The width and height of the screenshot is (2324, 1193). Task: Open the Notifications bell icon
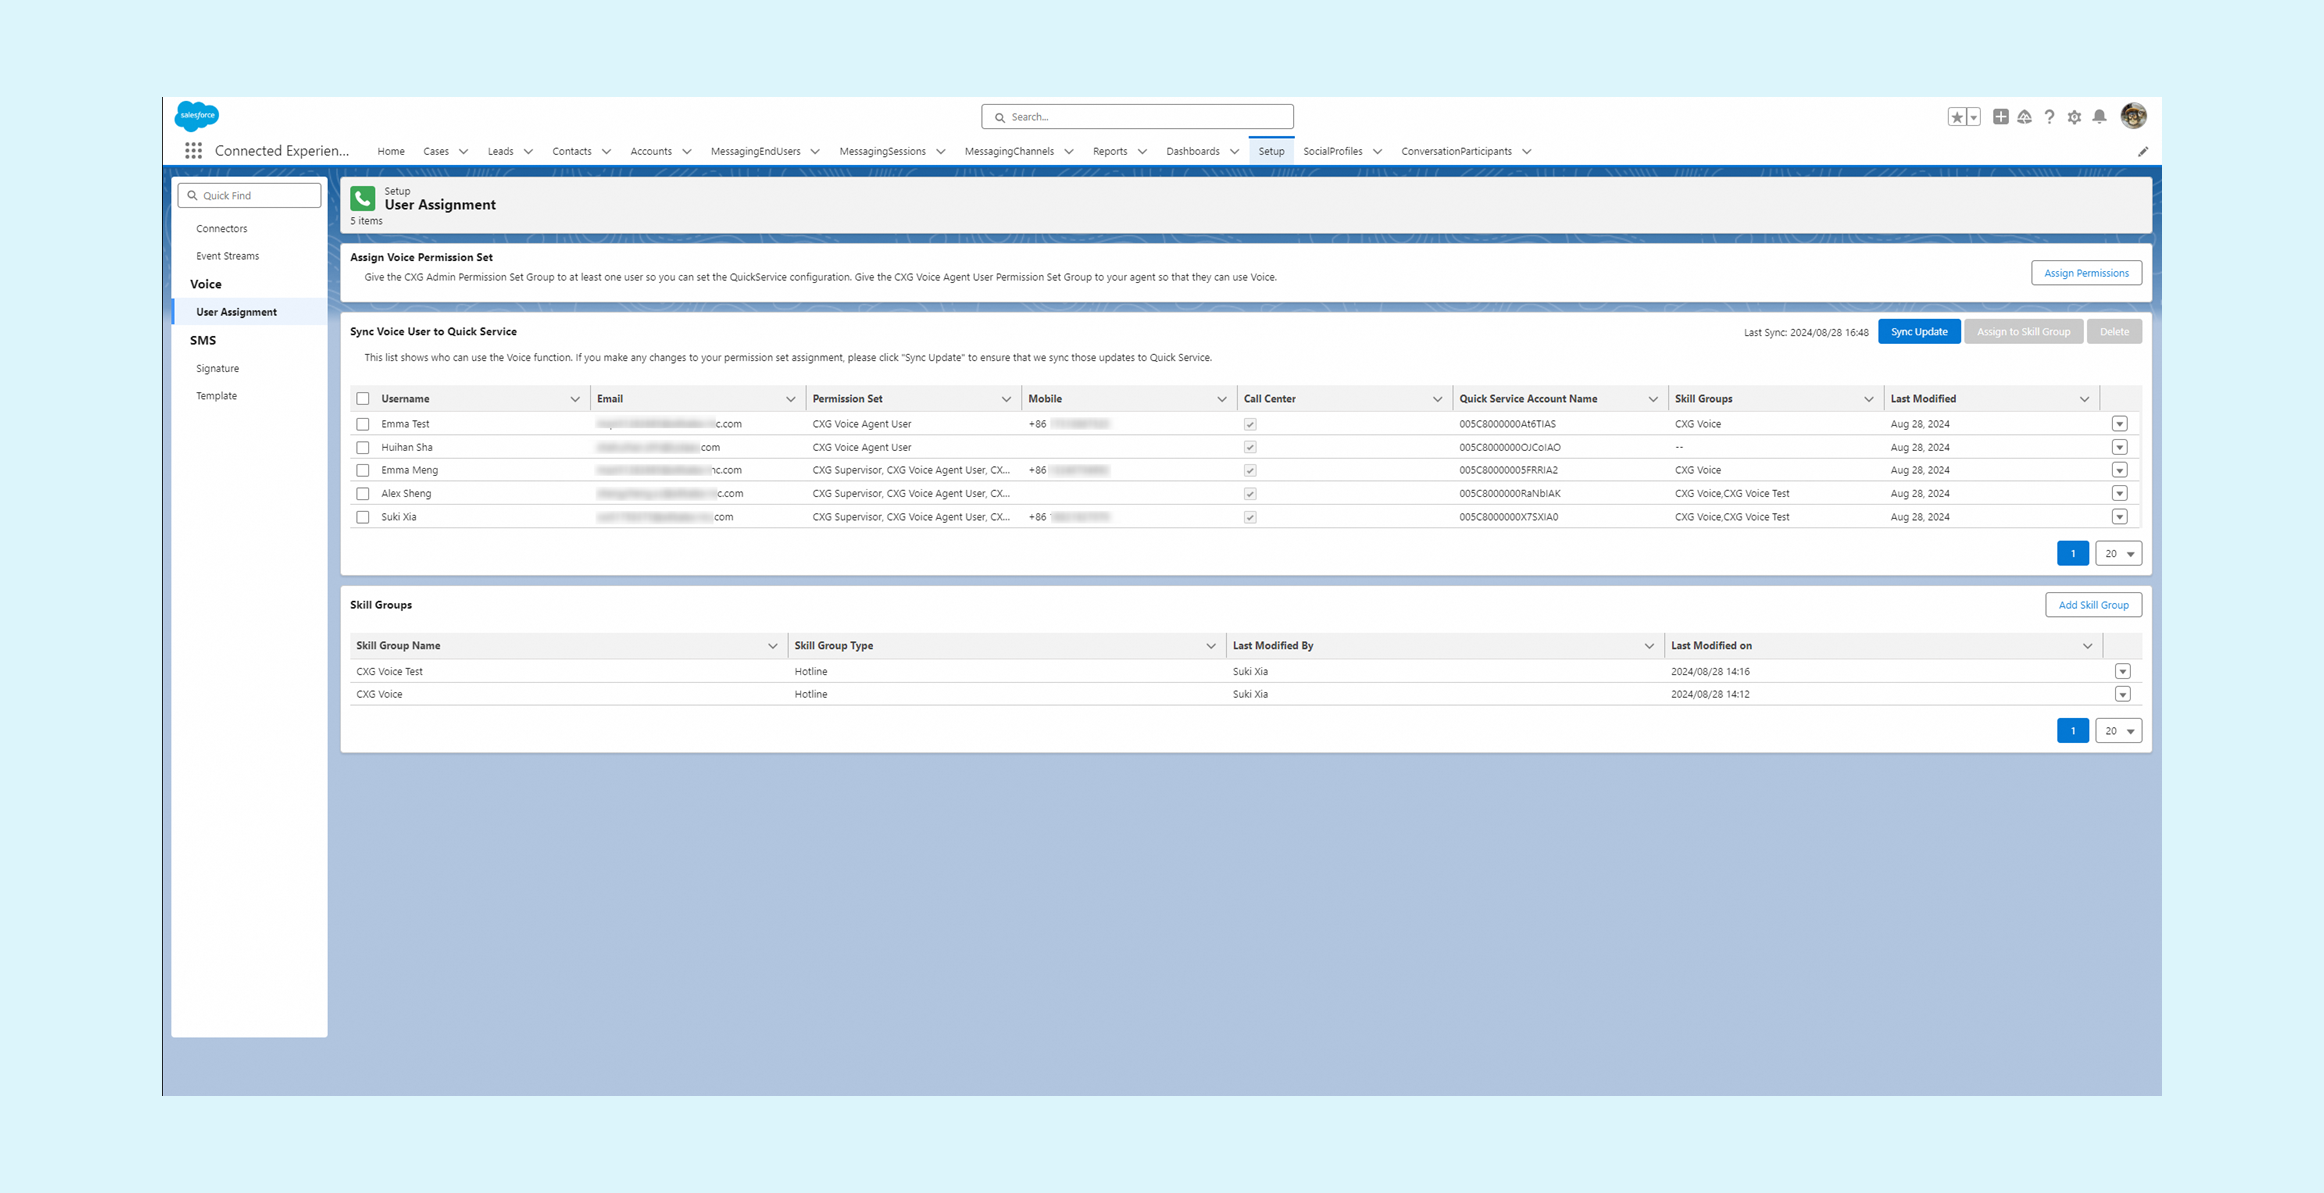tap(2099, 117)
